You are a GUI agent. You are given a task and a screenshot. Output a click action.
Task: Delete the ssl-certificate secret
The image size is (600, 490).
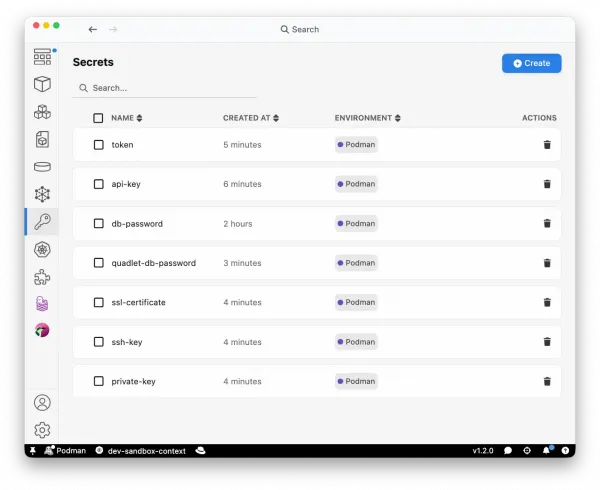(547, 302)
